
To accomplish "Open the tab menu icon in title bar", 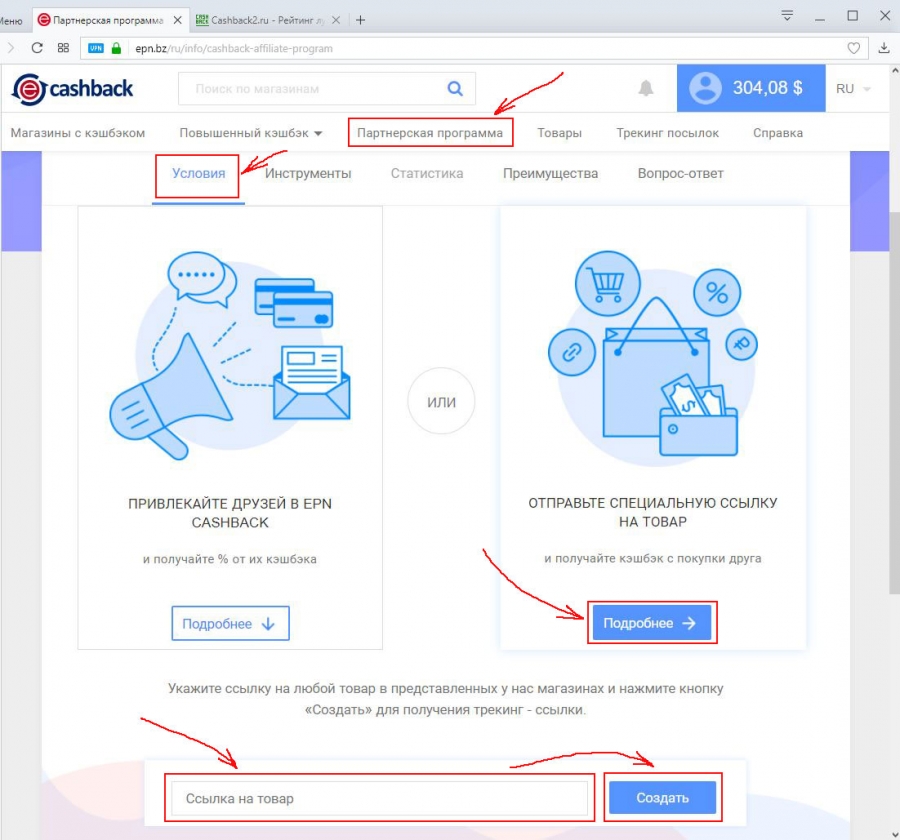I will [x=787, y=16].
